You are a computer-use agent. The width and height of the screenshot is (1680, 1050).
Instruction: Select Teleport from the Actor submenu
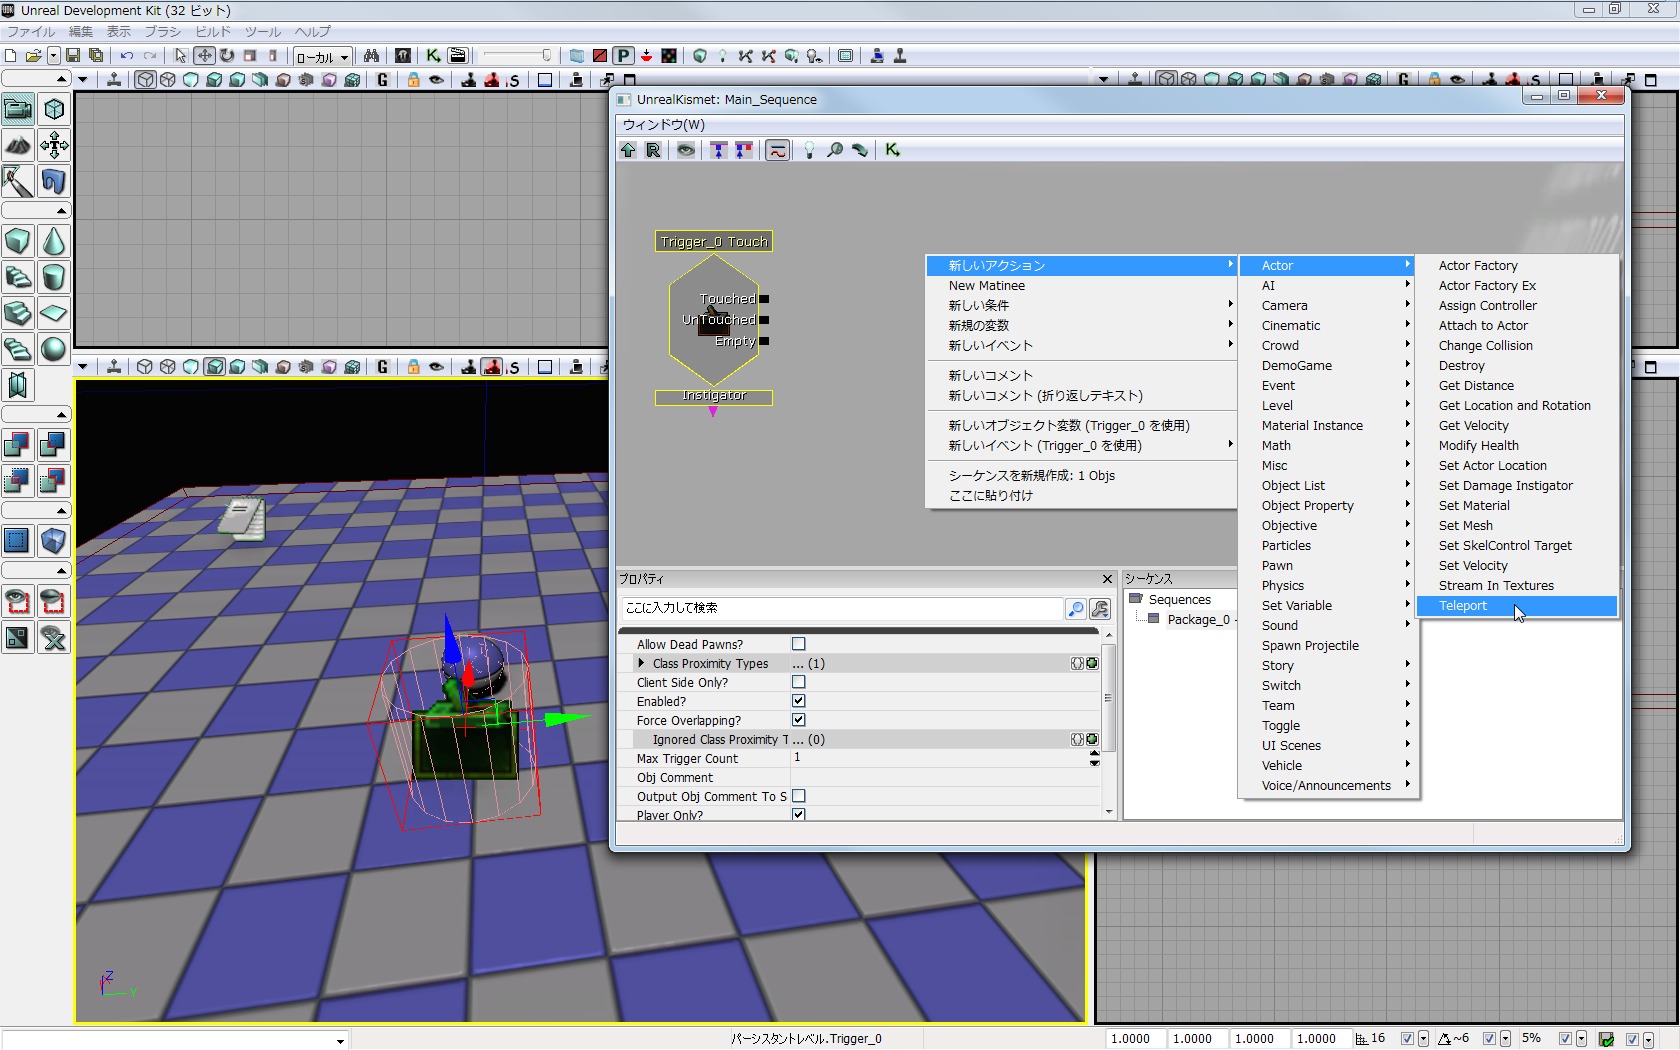(1463, 606)
